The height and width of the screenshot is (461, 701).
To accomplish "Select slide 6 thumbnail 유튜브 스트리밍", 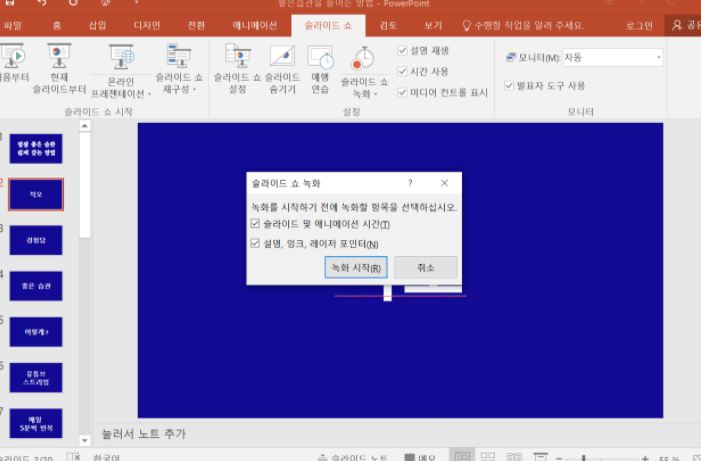I will point(36,378).
